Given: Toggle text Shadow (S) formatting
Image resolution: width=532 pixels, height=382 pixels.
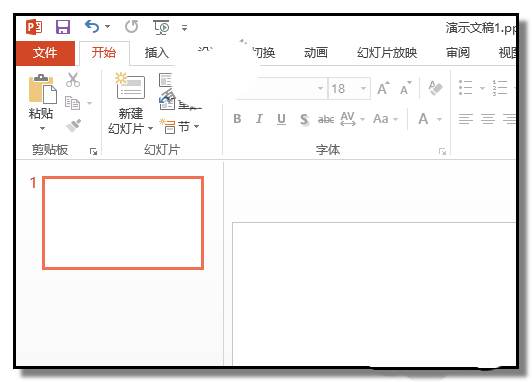Looking at the screenshot, I should [304, 119].
